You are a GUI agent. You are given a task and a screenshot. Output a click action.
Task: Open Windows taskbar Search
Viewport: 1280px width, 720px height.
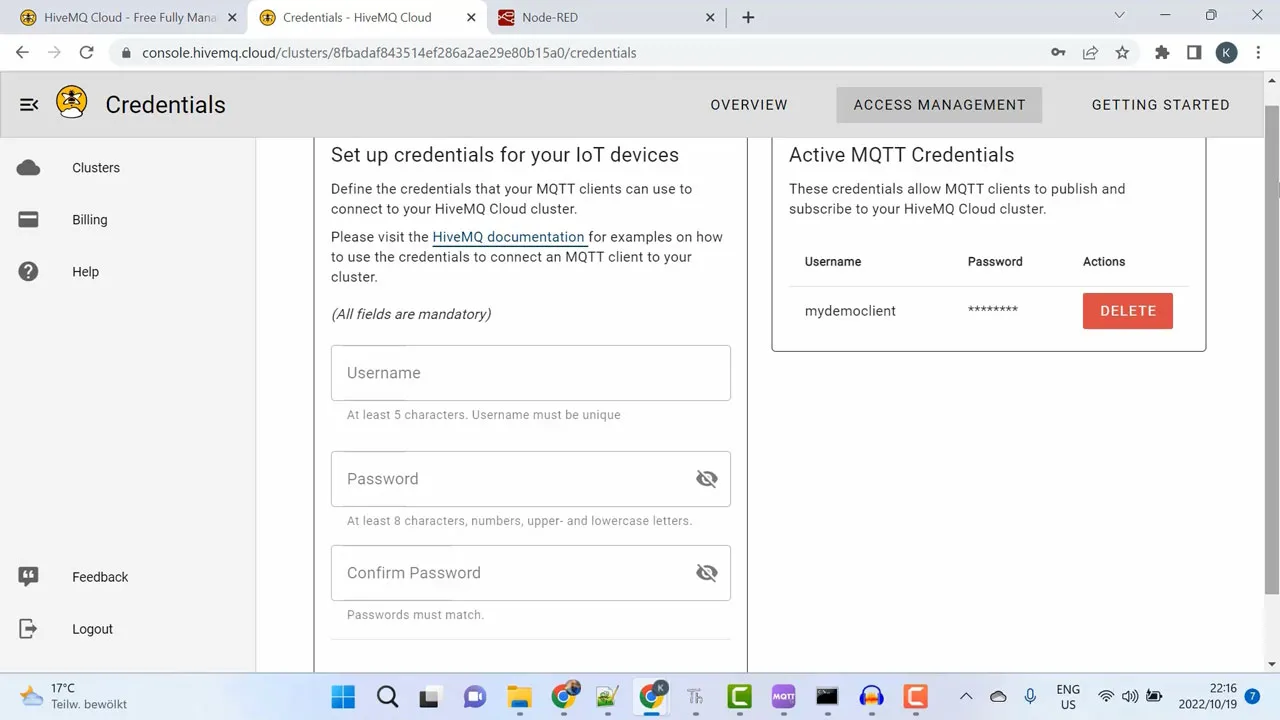coord(387,696)
